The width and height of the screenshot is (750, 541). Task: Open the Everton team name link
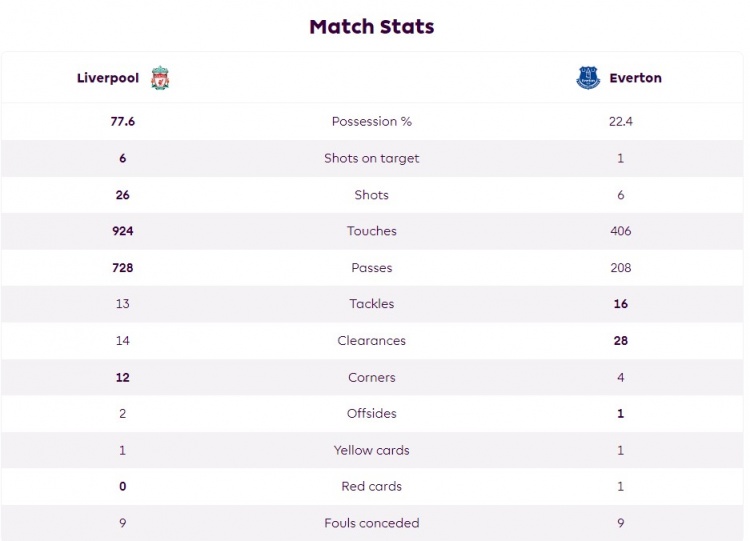[x=635, y=78]
